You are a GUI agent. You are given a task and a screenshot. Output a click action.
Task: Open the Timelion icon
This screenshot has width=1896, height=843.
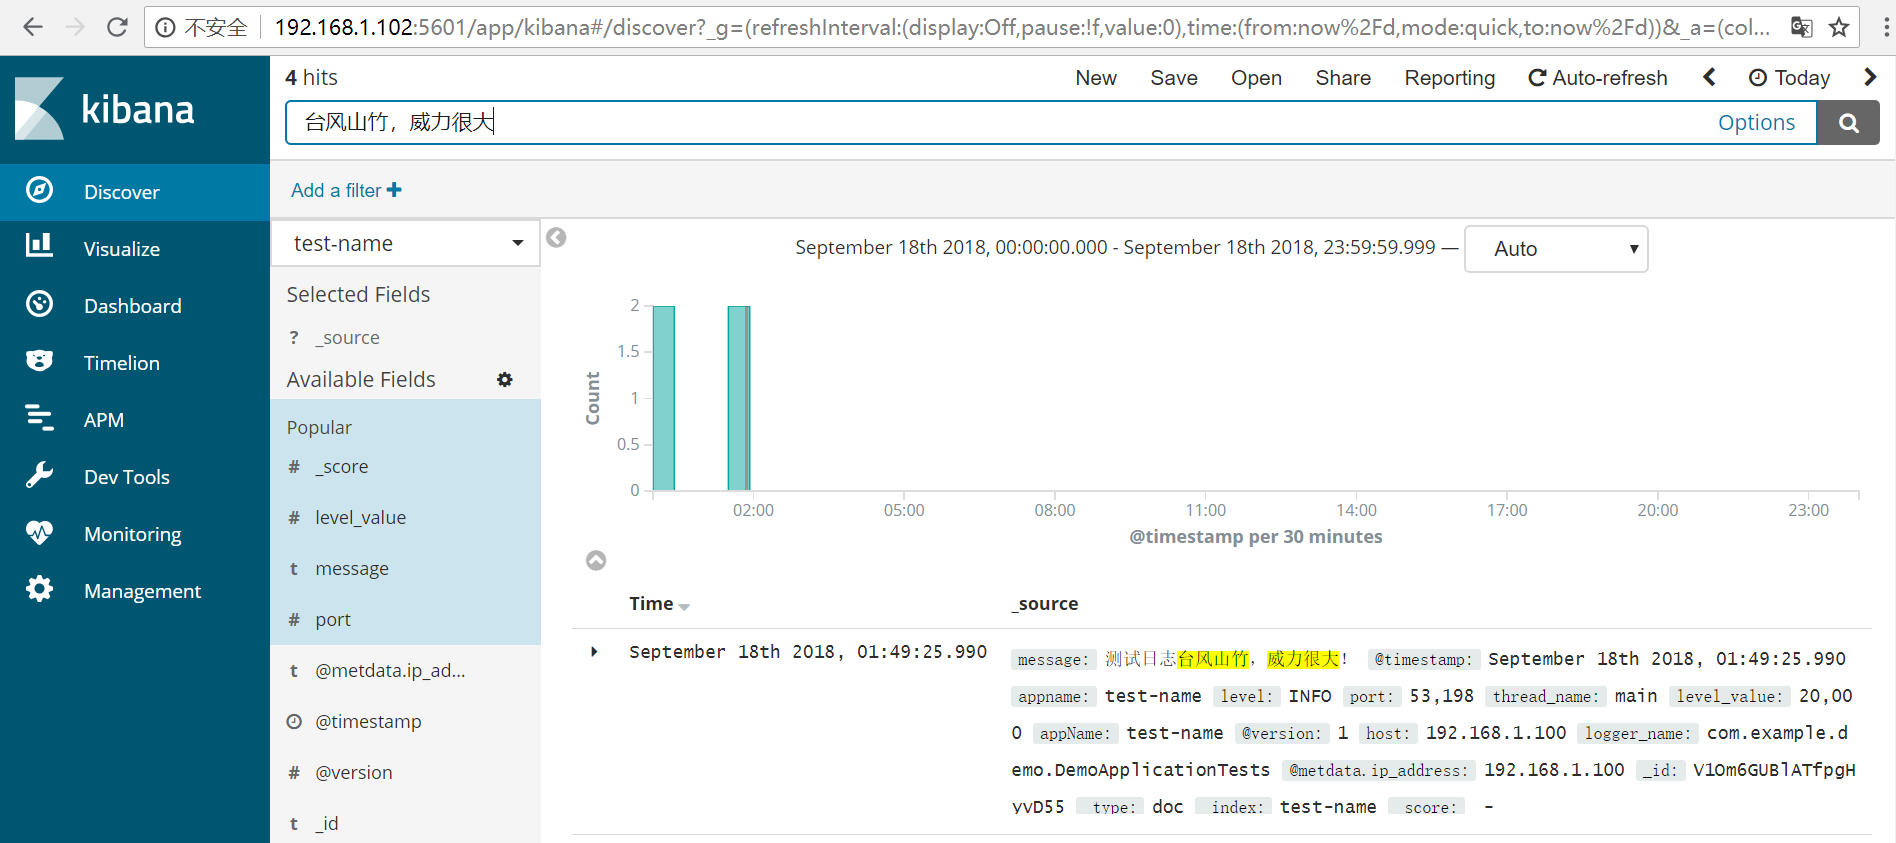tap(39, 361)
